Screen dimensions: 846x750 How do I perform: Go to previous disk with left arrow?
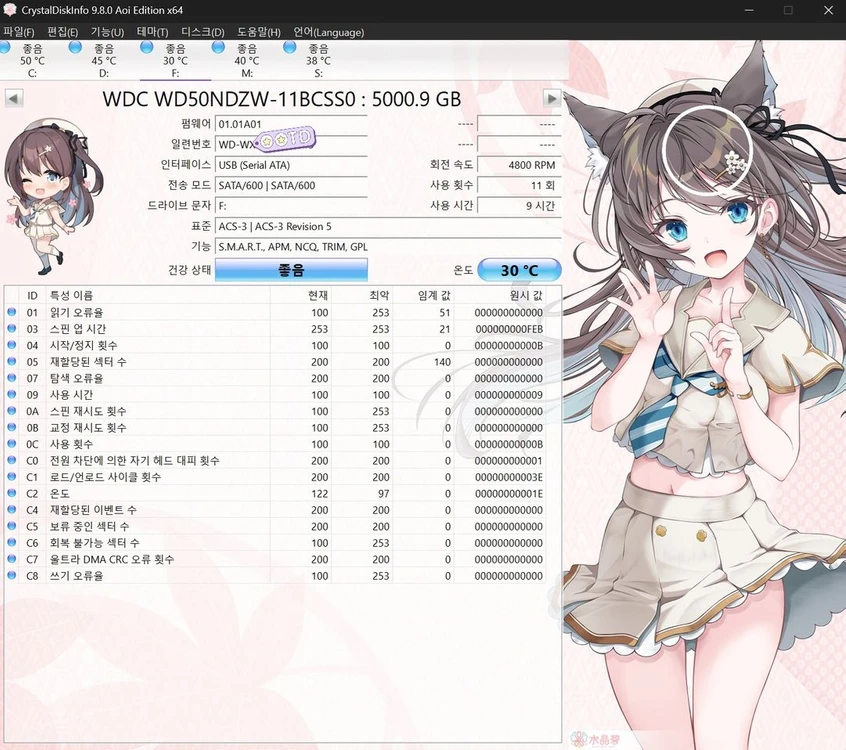coord(13,99)
